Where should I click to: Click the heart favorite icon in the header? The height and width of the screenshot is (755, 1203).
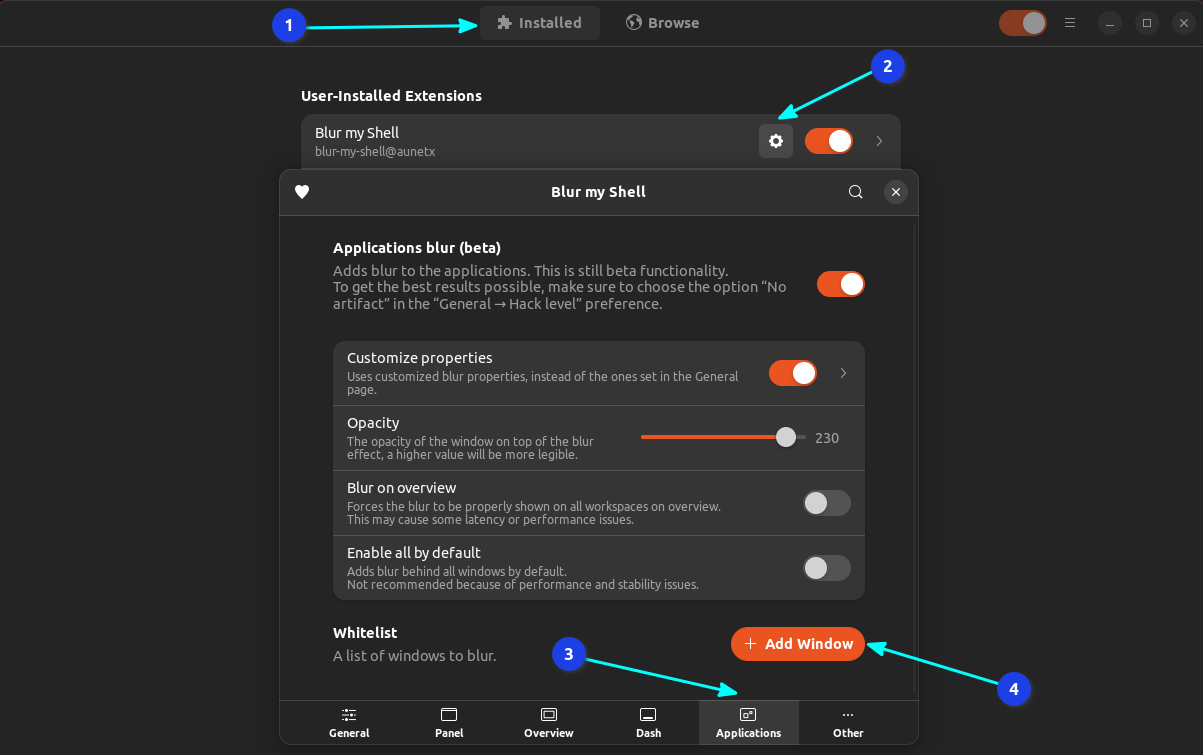302,191
